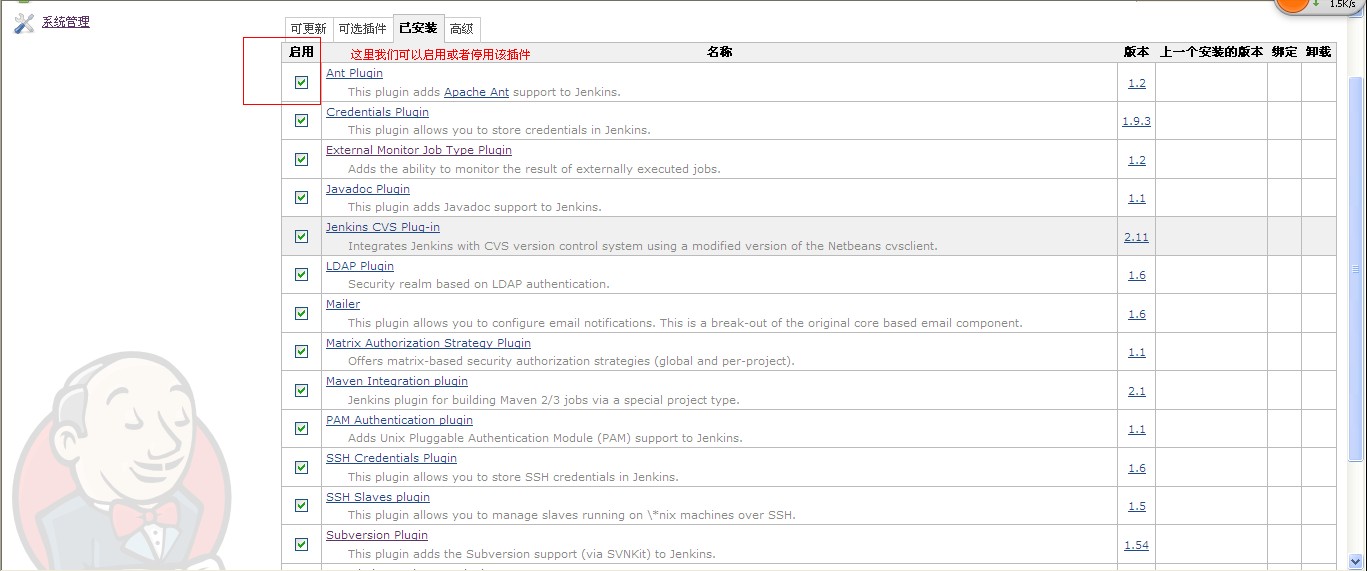Toggle the Javadoc Plugin checkbox
The image size is (1367, 571).
click(301, 198)
